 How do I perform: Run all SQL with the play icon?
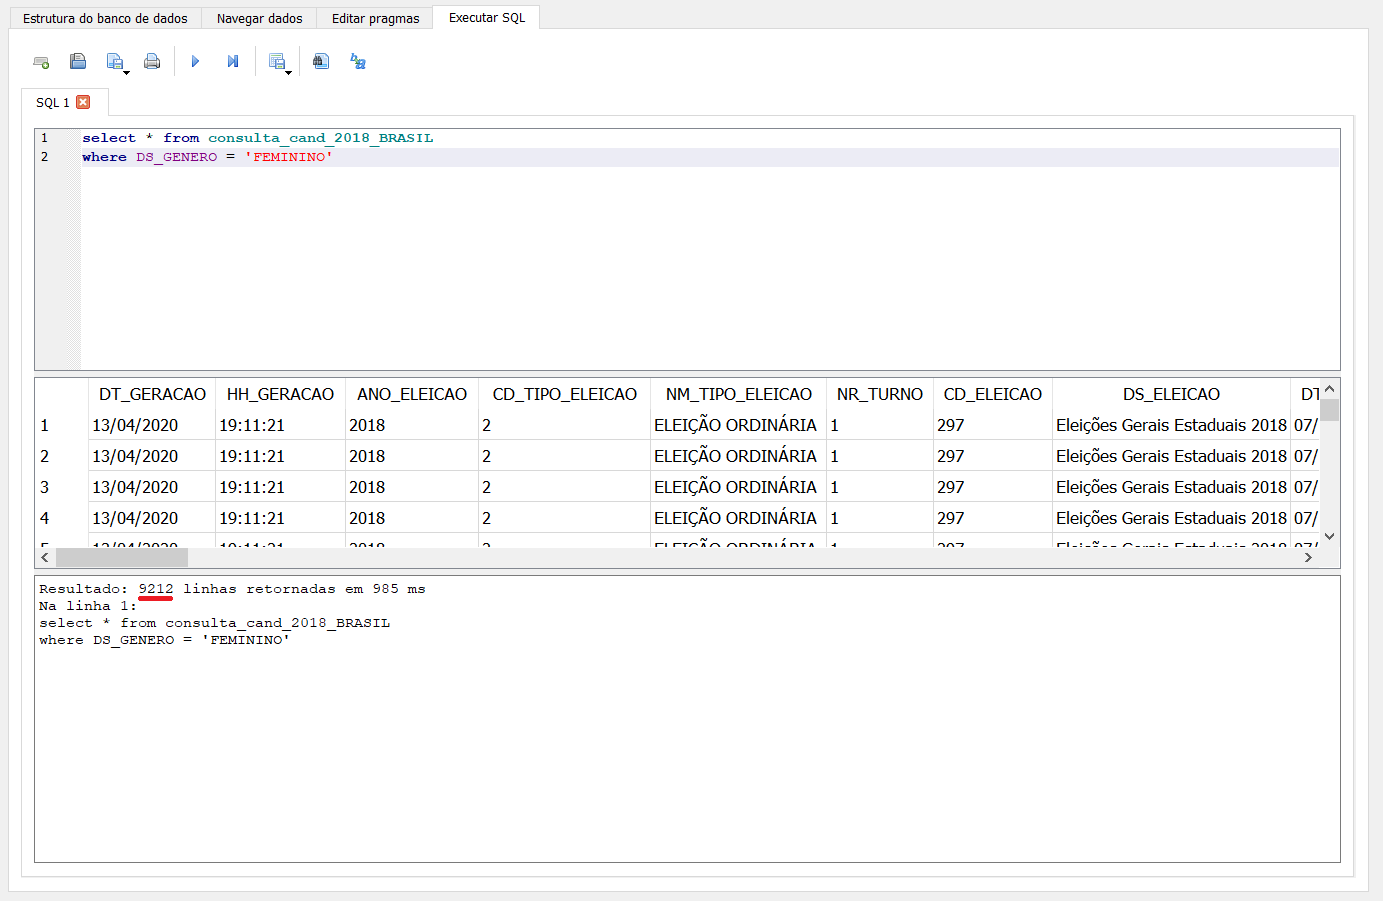point(195,62)
